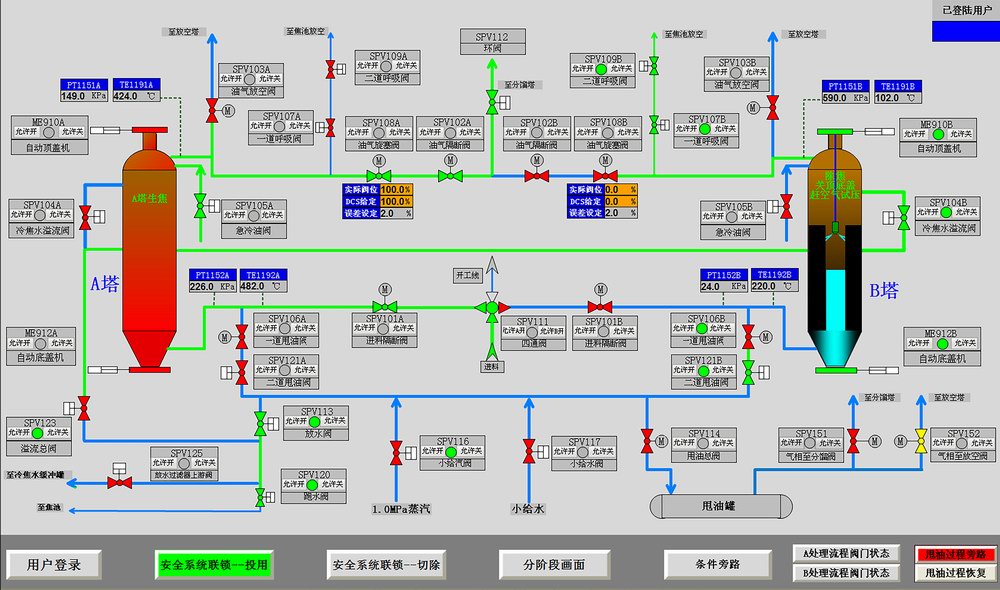
Task: Click the SPV123 溢流总阀 valve symbol
Action: tap(84, 408)
